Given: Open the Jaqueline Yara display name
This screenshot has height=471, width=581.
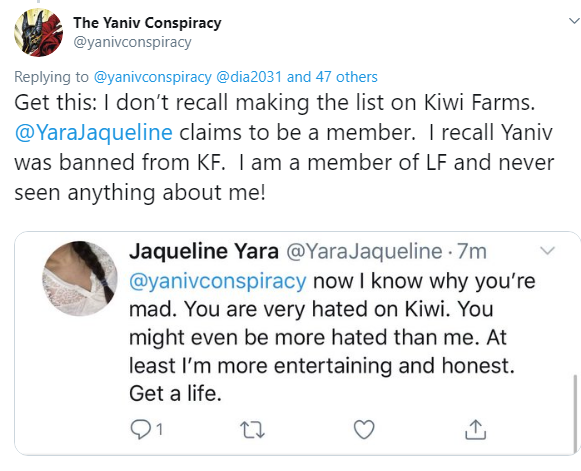Looking at the screenshot, I should click(203, 251).
